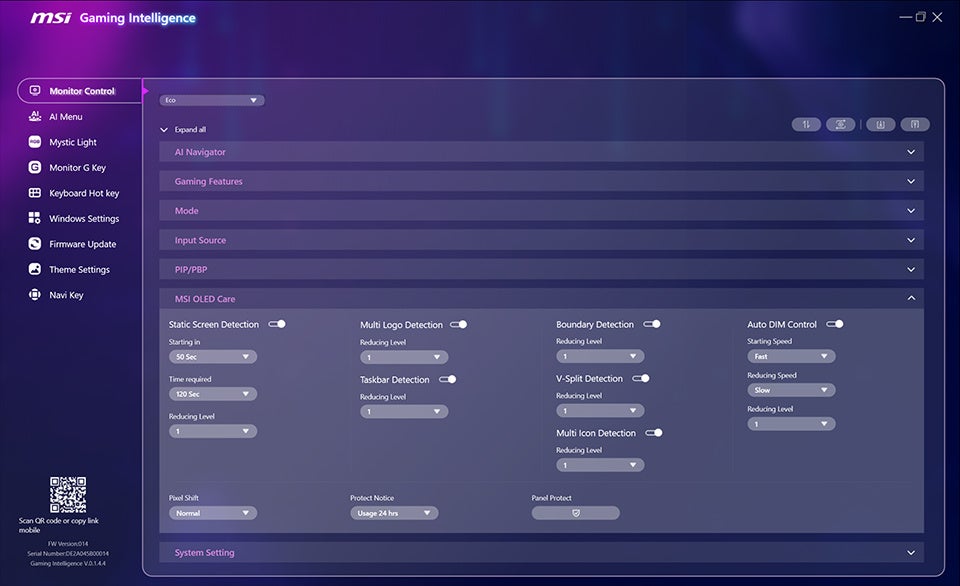Image resolution: width=960 pixels, height=586 pixels.
Task: Toggle Boundary Detection switch
Action: click(x=652, y=324)
